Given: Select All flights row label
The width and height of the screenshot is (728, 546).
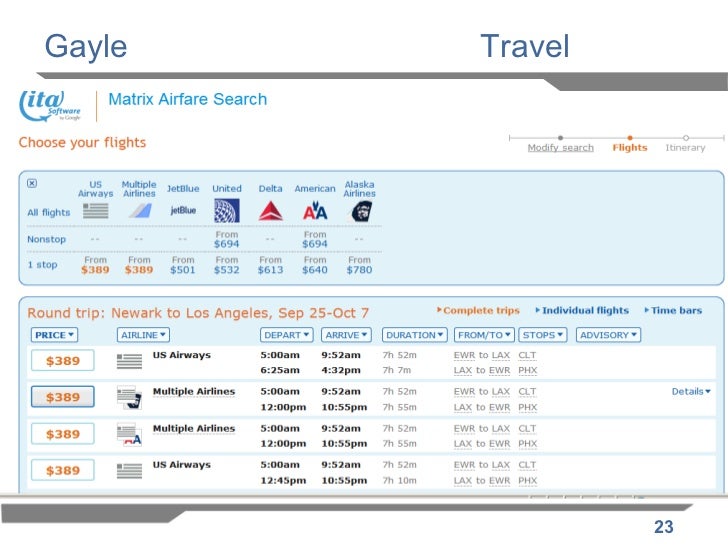Looking at the screenshot, I should 49,213.
